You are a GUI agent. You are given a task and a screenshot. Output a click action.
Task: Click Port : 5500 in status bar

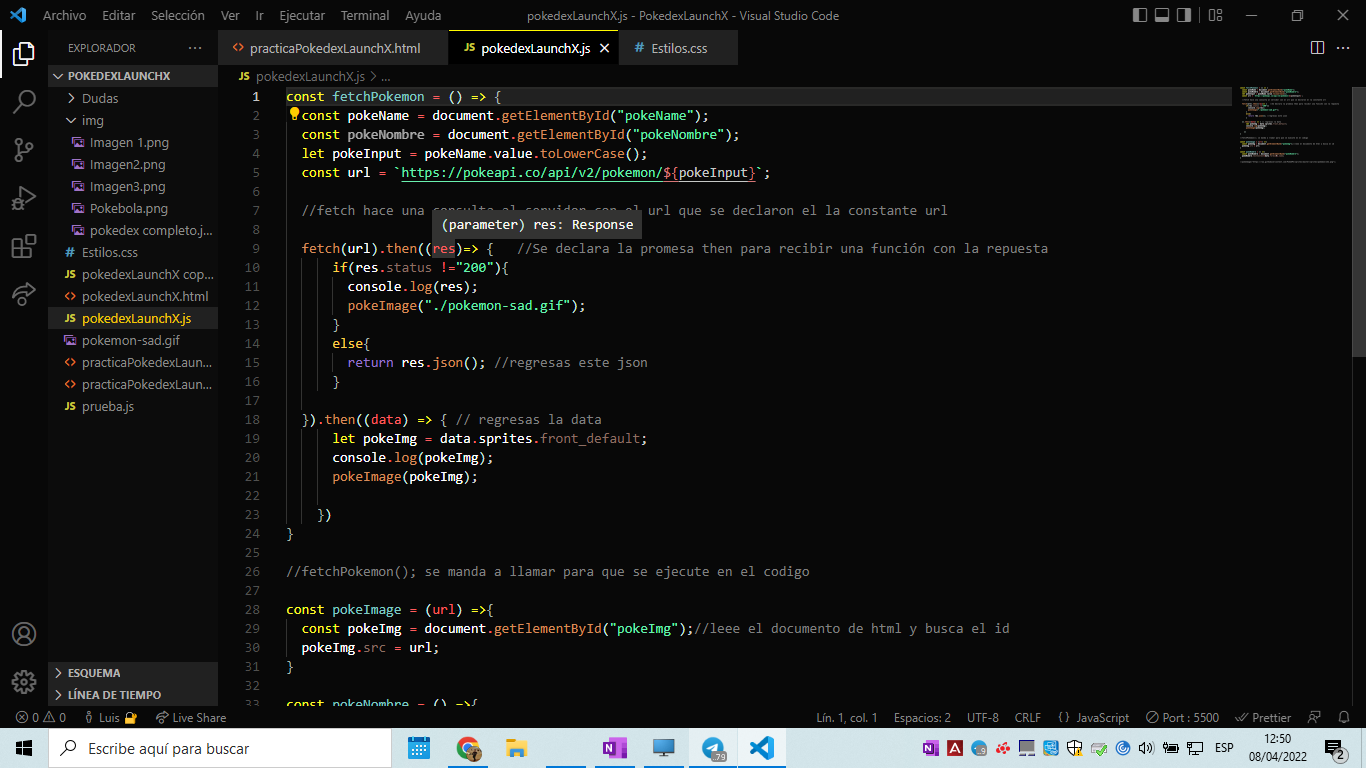pyautogui.click(x=1183, y=717)
